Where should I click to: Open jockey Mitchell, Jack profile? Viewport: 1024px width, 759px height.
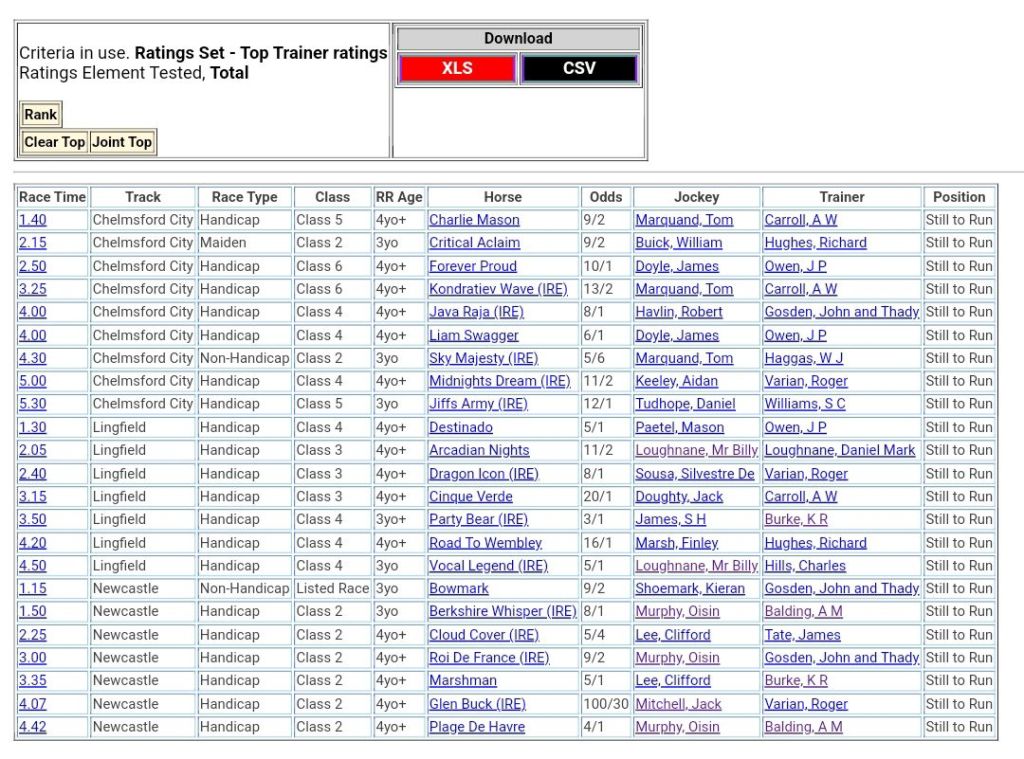pos(678,704)
